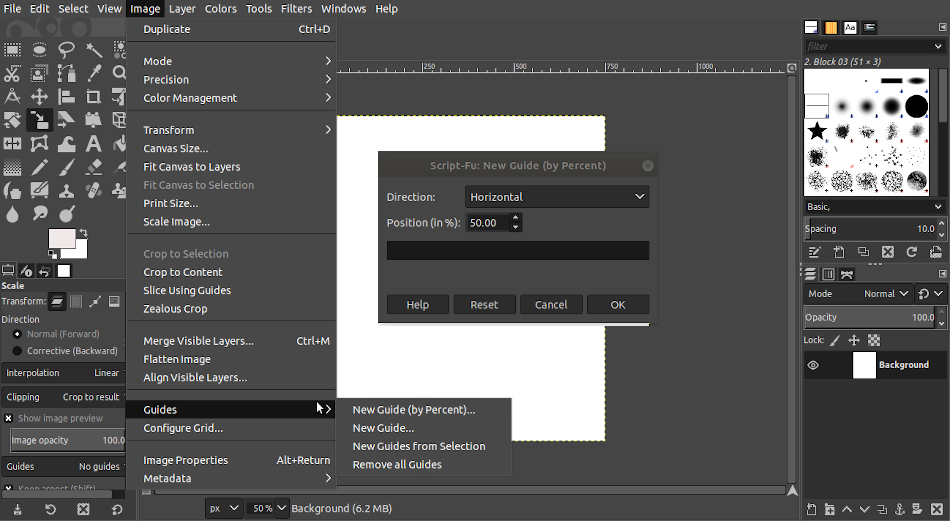Image resolution: width=950 pixels, height=521 pixels.
Task: Open the layer Mode Normal dropdown
Action: (858, 294)
